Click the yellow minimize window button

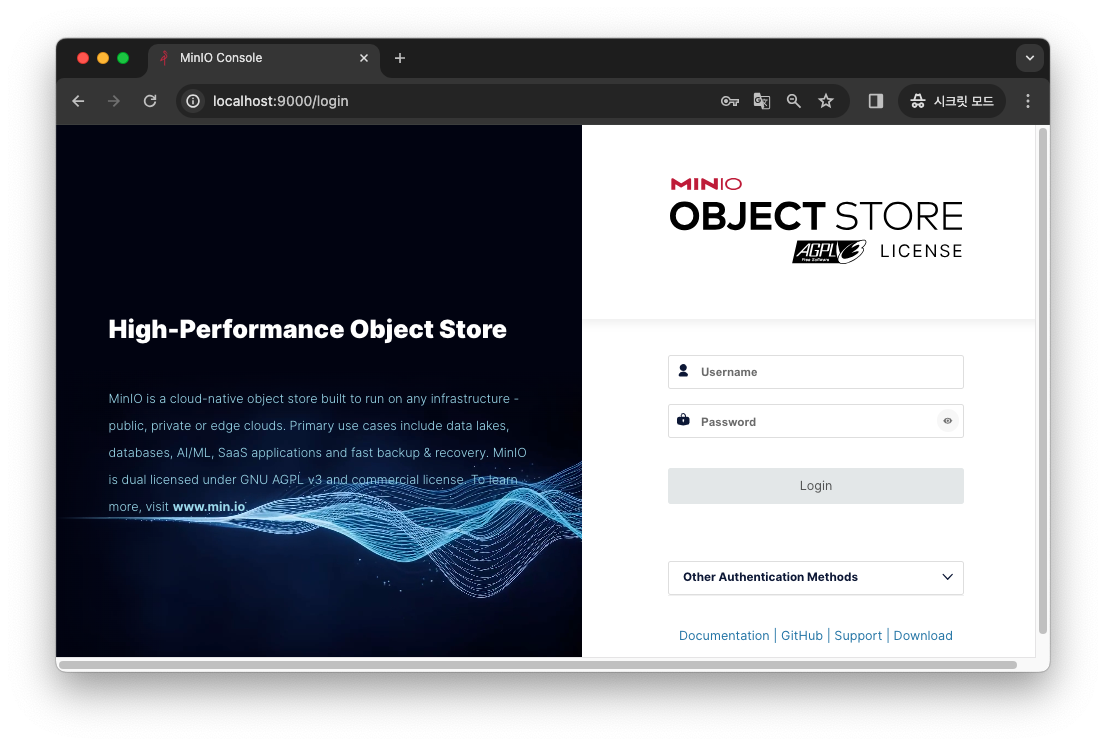(x=103, y=58)
